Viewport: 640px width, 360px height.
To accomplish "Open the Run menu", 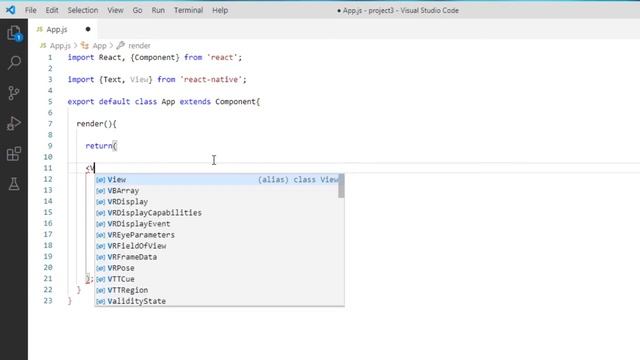I will [158, 10].
